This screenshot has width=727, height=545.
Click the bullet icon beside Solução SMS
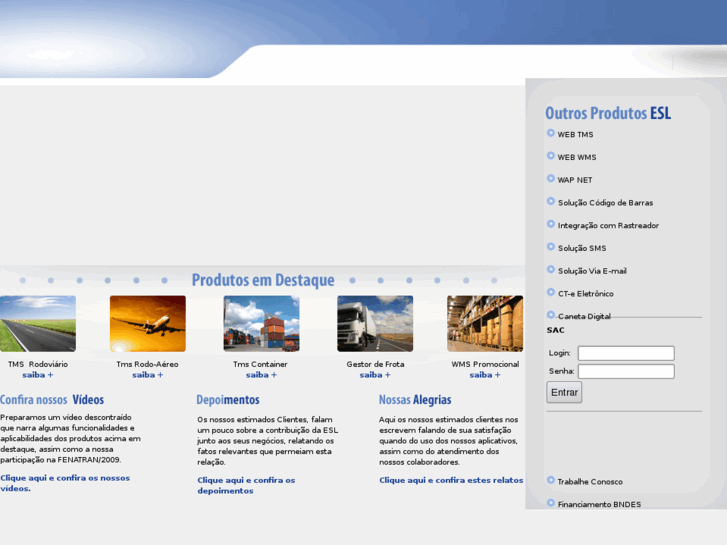(551, 247)
